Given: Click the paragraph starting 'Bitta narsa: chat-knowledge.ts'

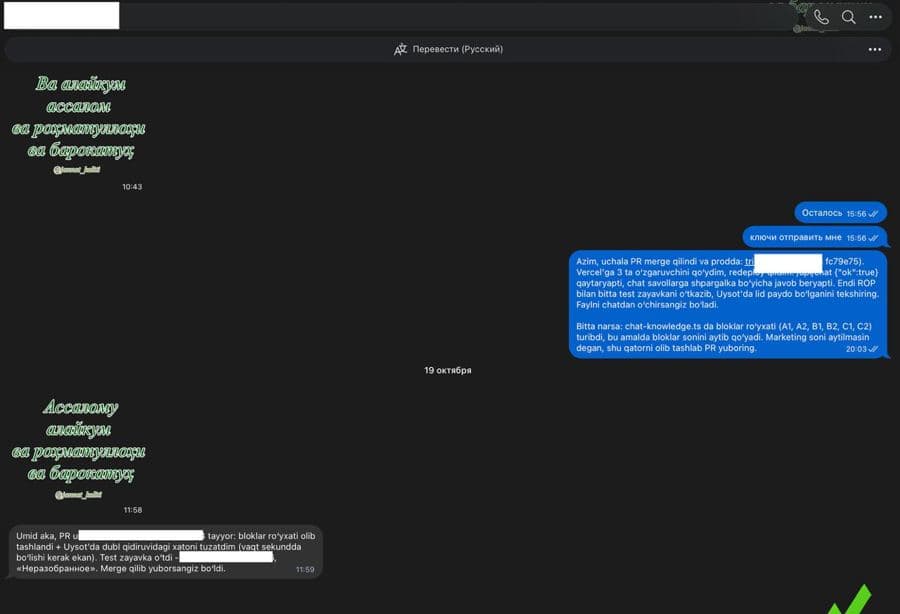Looking at the screenshot, I should tap(723, 337).
